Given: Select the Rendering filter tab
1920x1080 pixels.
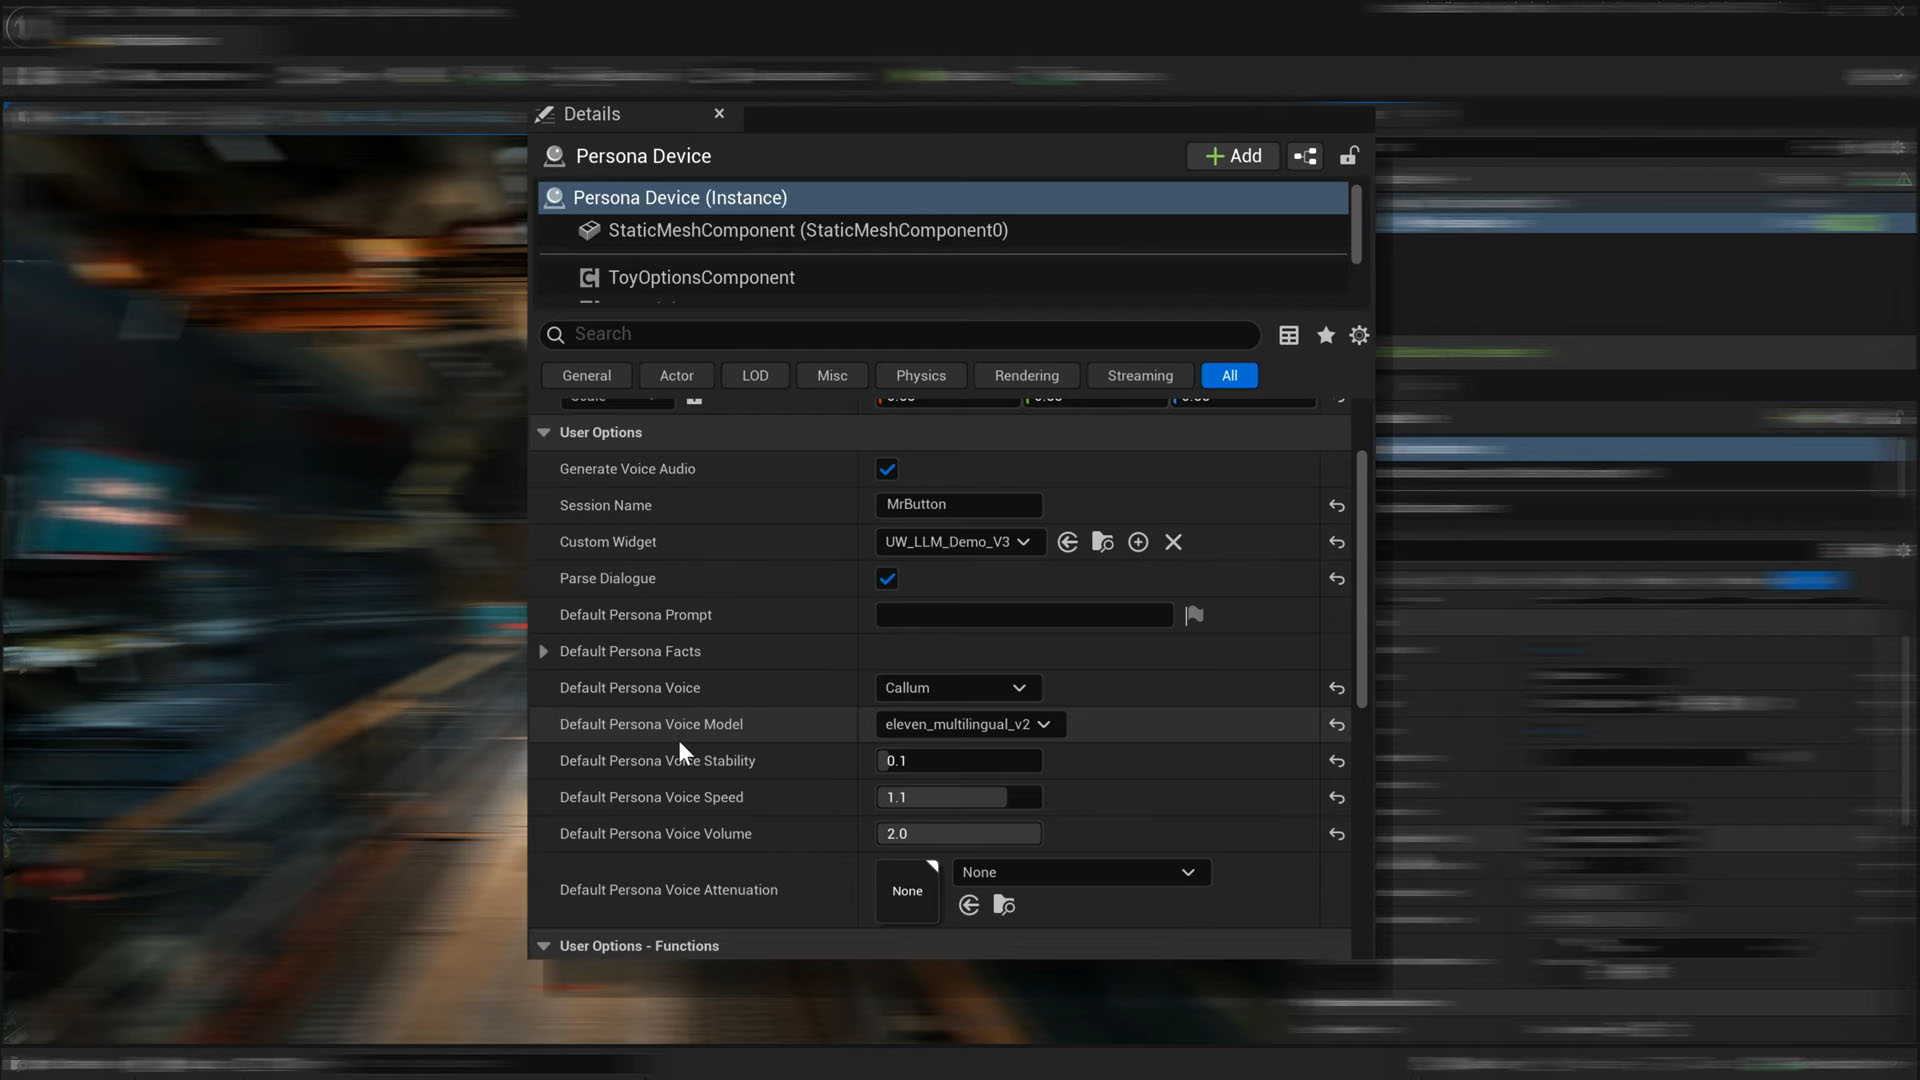Looking at the screenshot, I should tap(1026, 376).
